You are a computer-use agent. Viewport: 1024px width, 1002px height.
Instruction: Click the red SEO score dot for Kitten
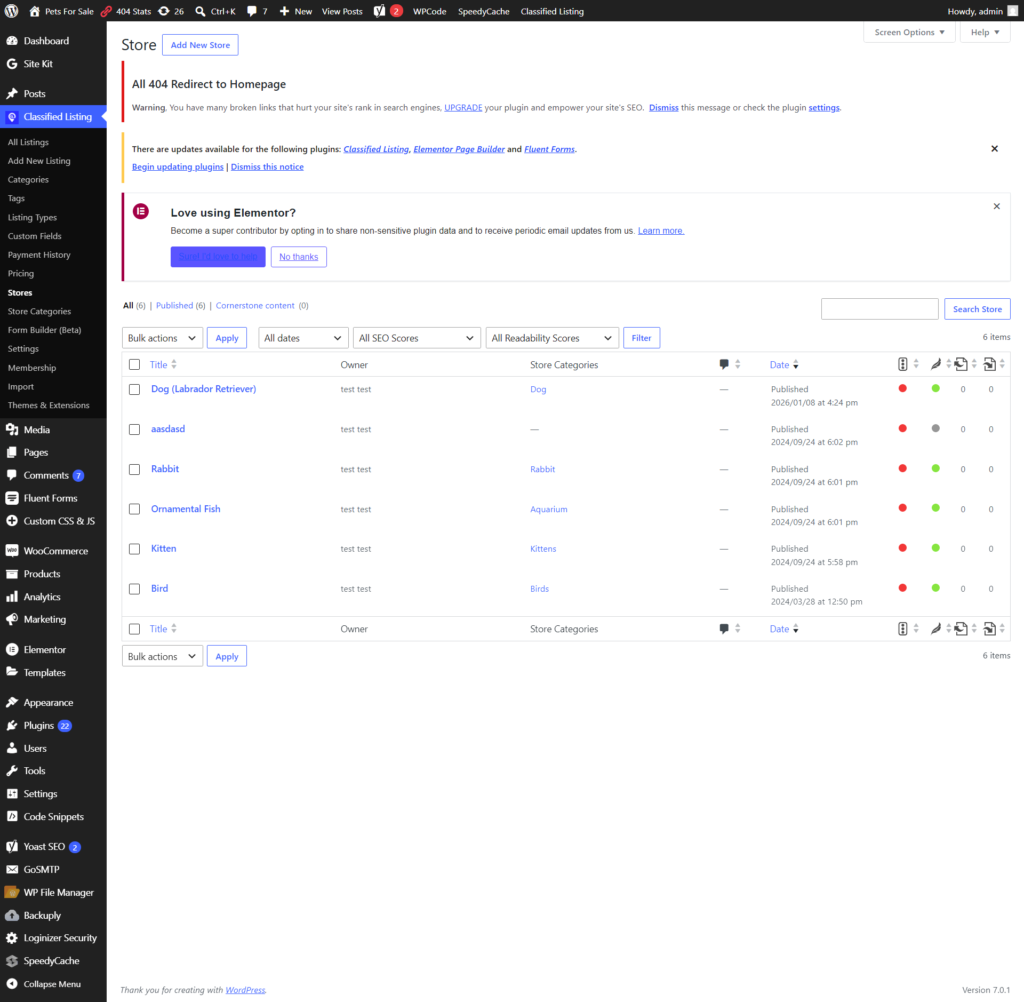pos(903,548)
